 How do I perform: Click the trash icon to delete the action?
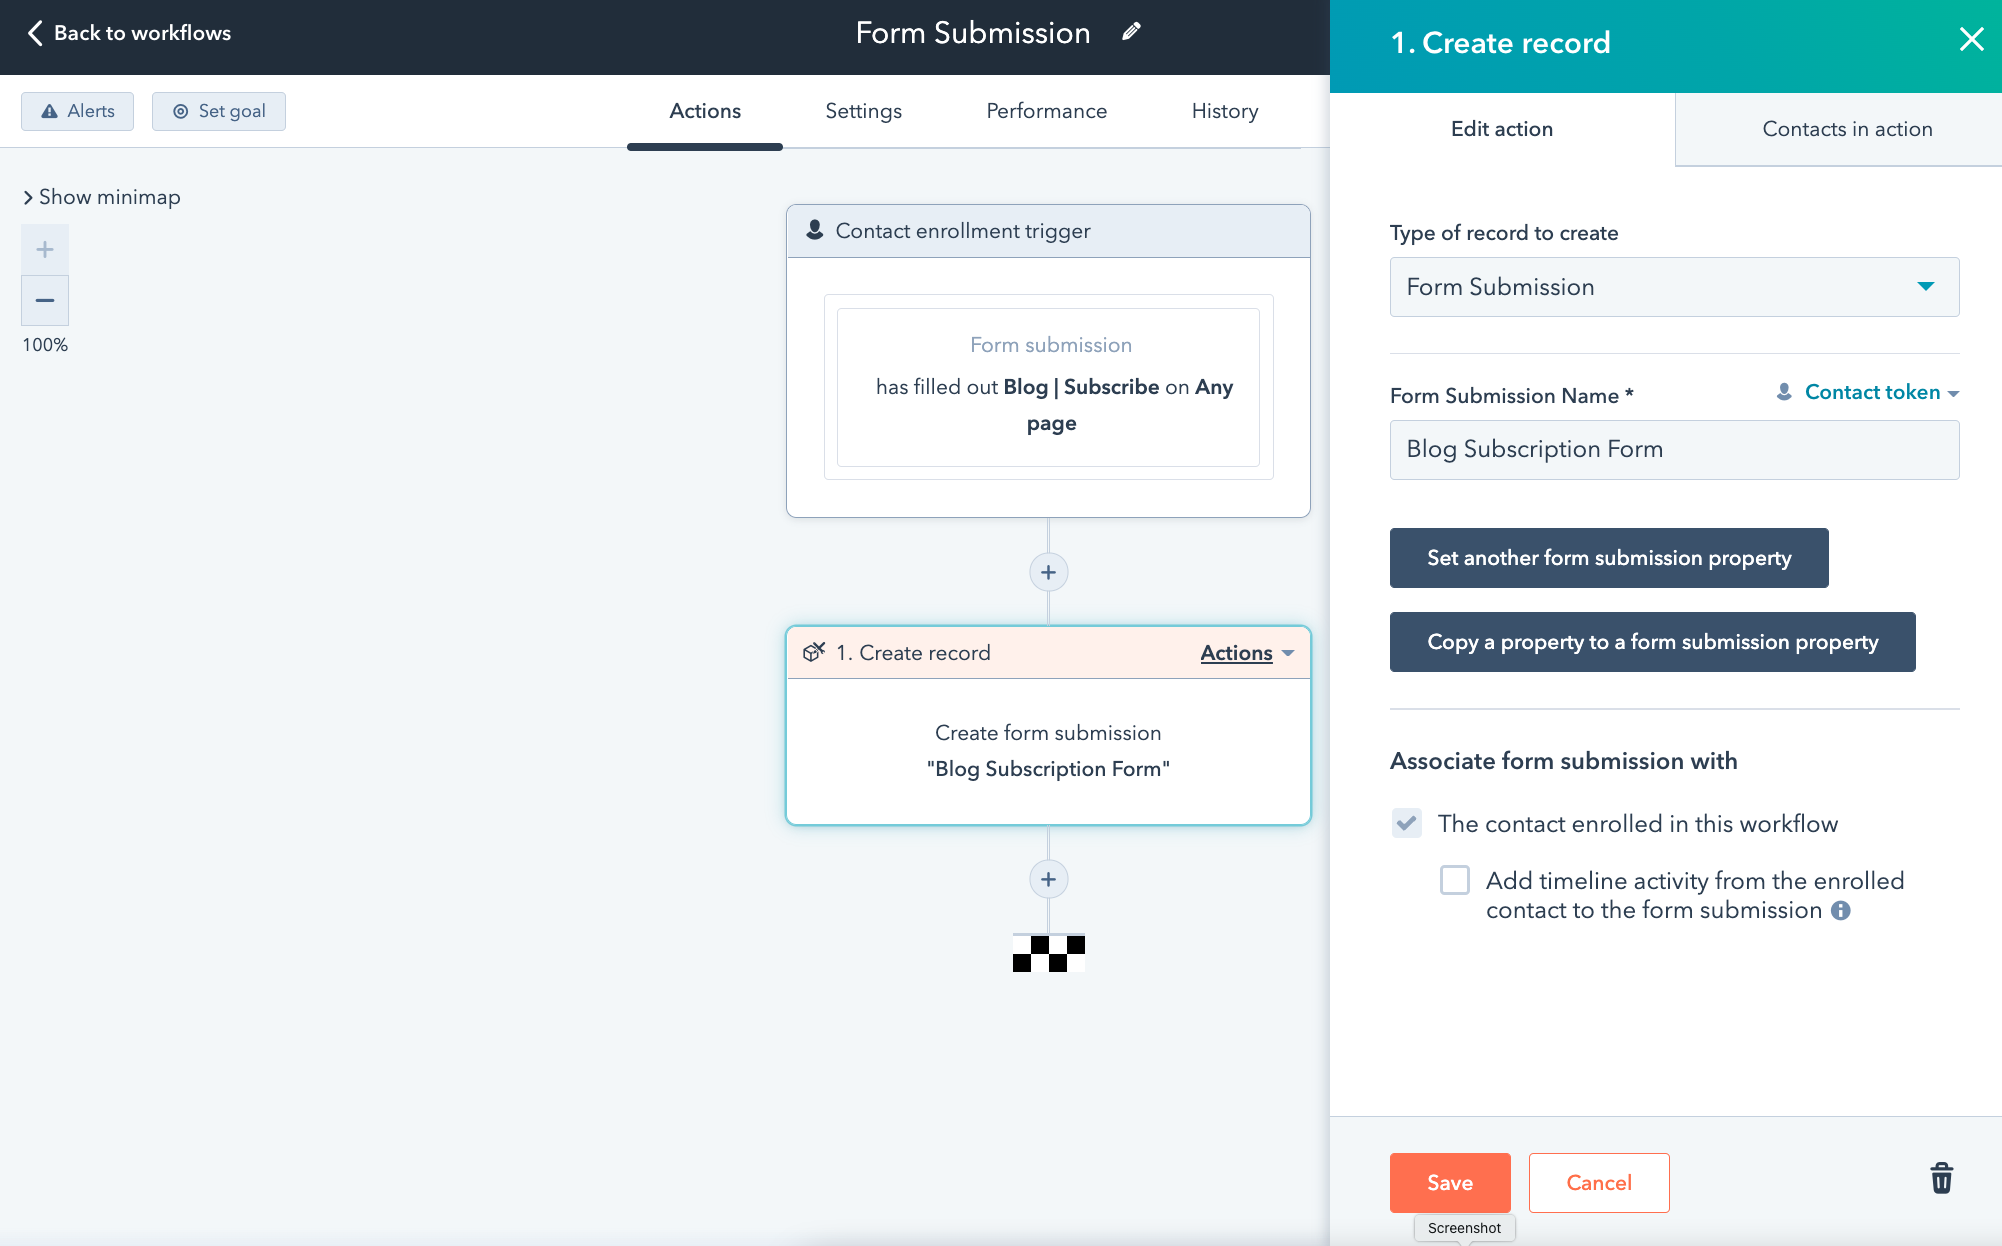1940,1179
